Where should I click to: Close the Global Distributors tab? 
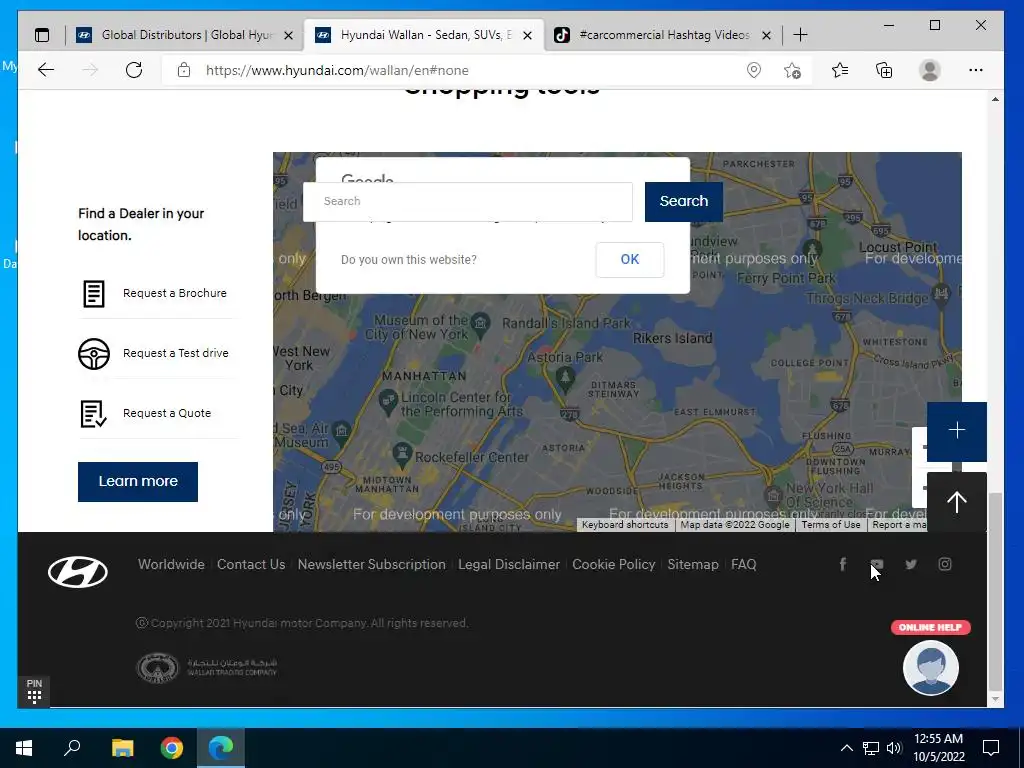289,35
